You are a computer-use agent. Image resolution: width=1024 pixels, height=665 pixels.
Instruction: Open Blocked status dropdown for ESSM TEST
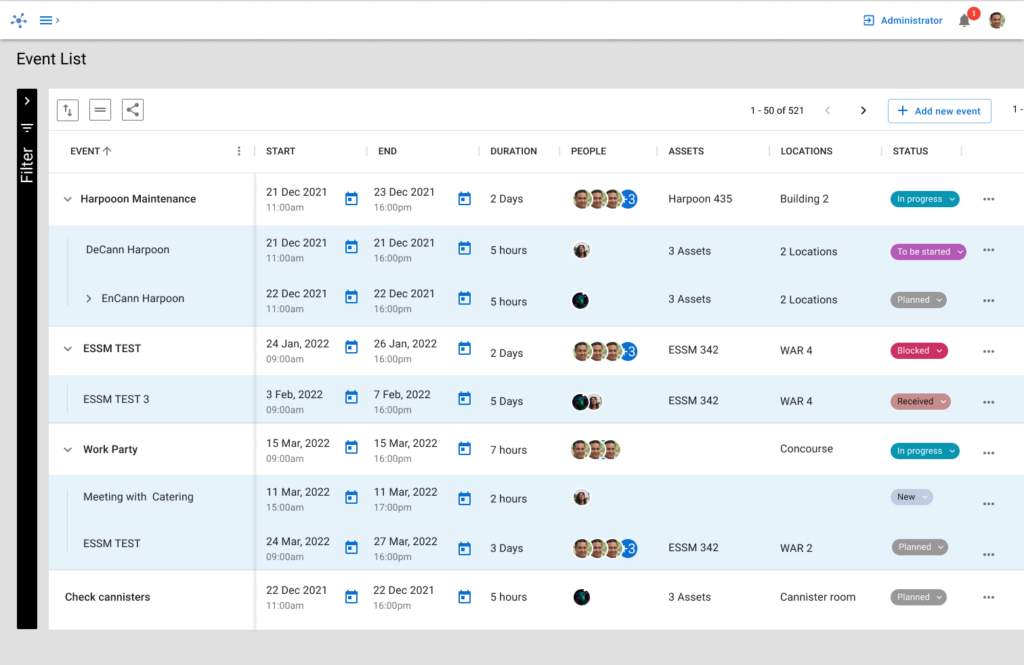pos(919,351)
